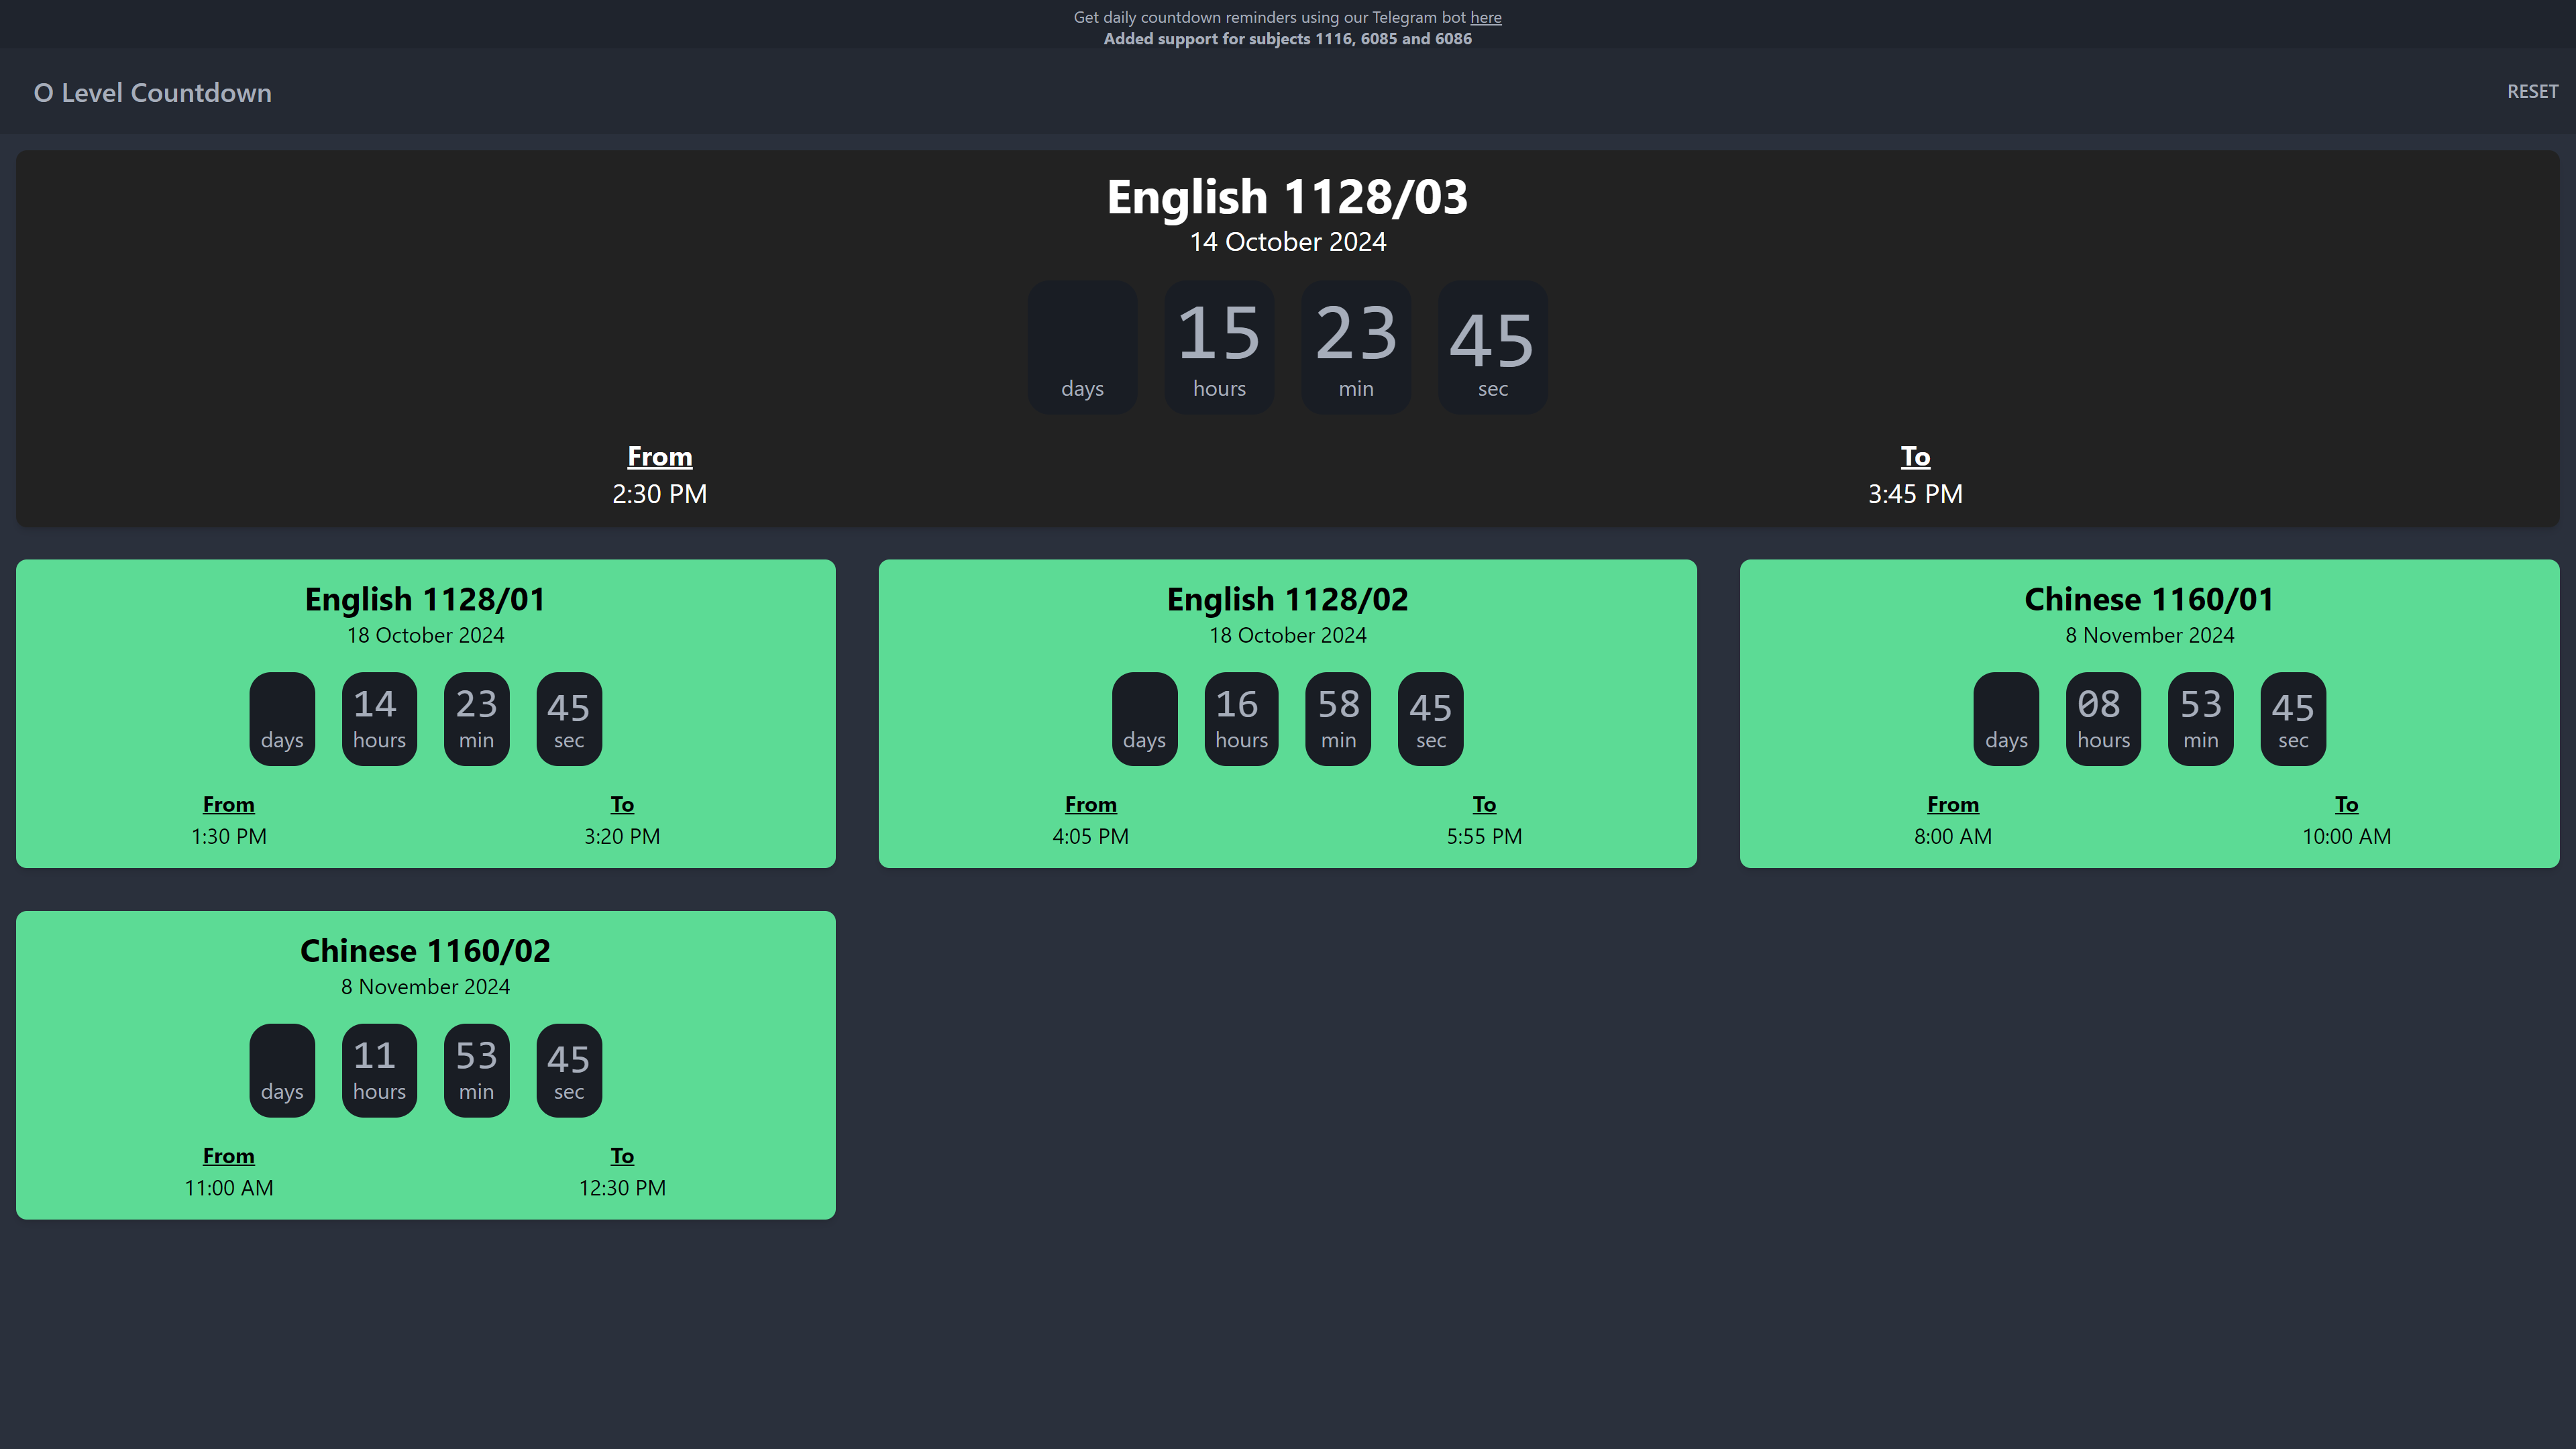
Task: Click the 08 hours counter in Chinese 1160/01
Action: 2103,719
